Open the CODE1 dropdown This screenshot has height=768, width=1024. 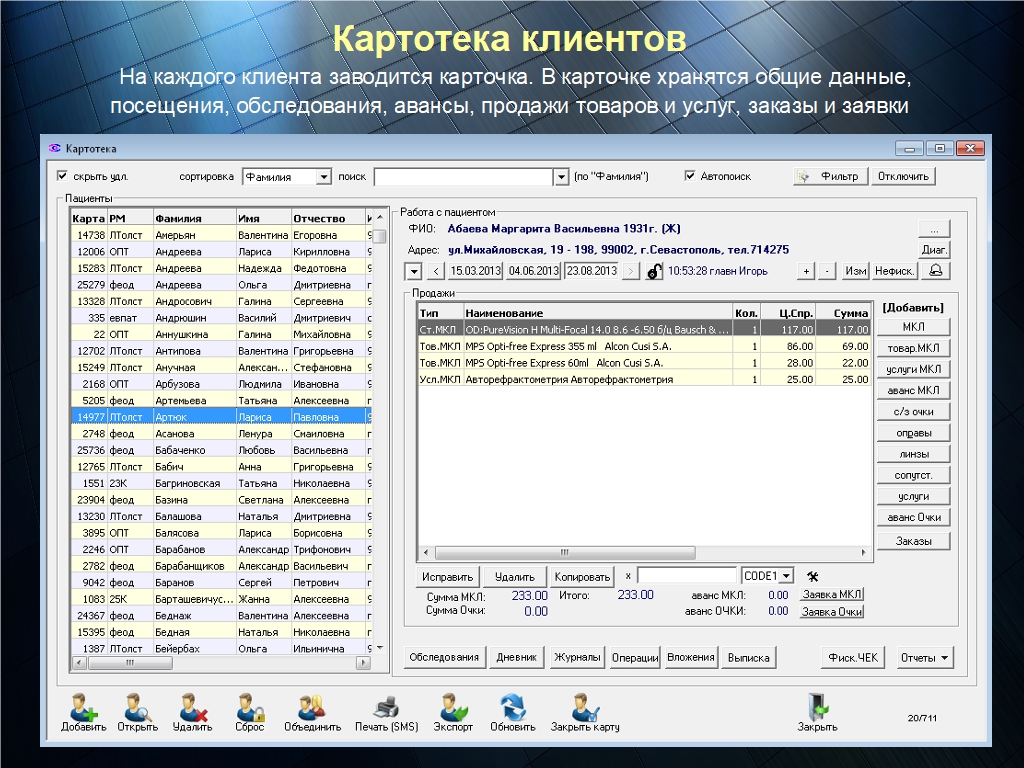(x=786, y=576)
